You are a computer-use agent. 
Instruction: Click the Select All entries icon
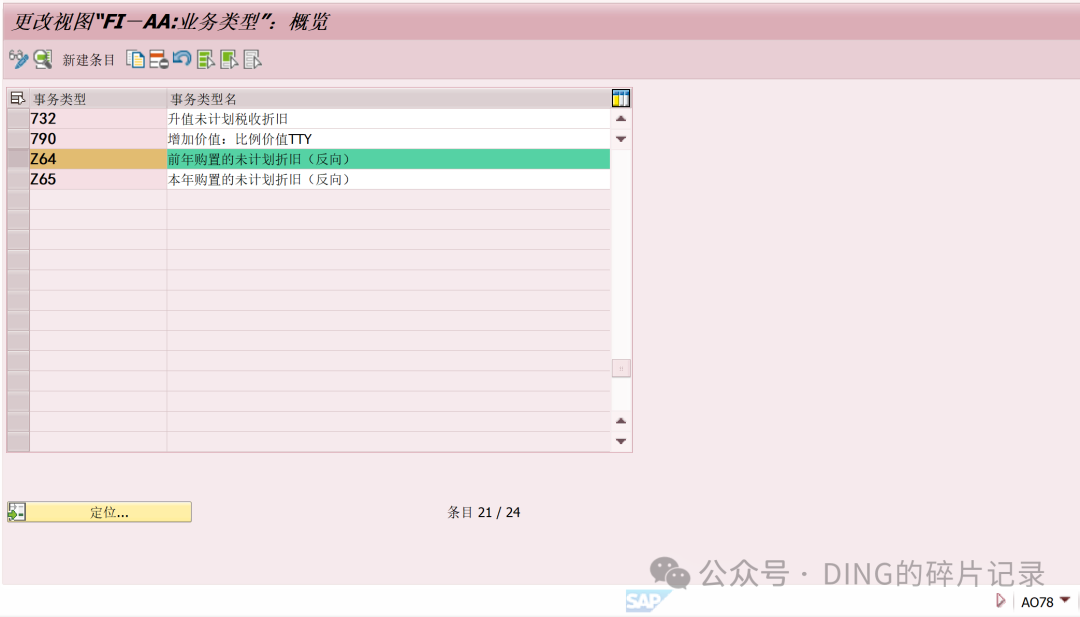pos(205,59)
